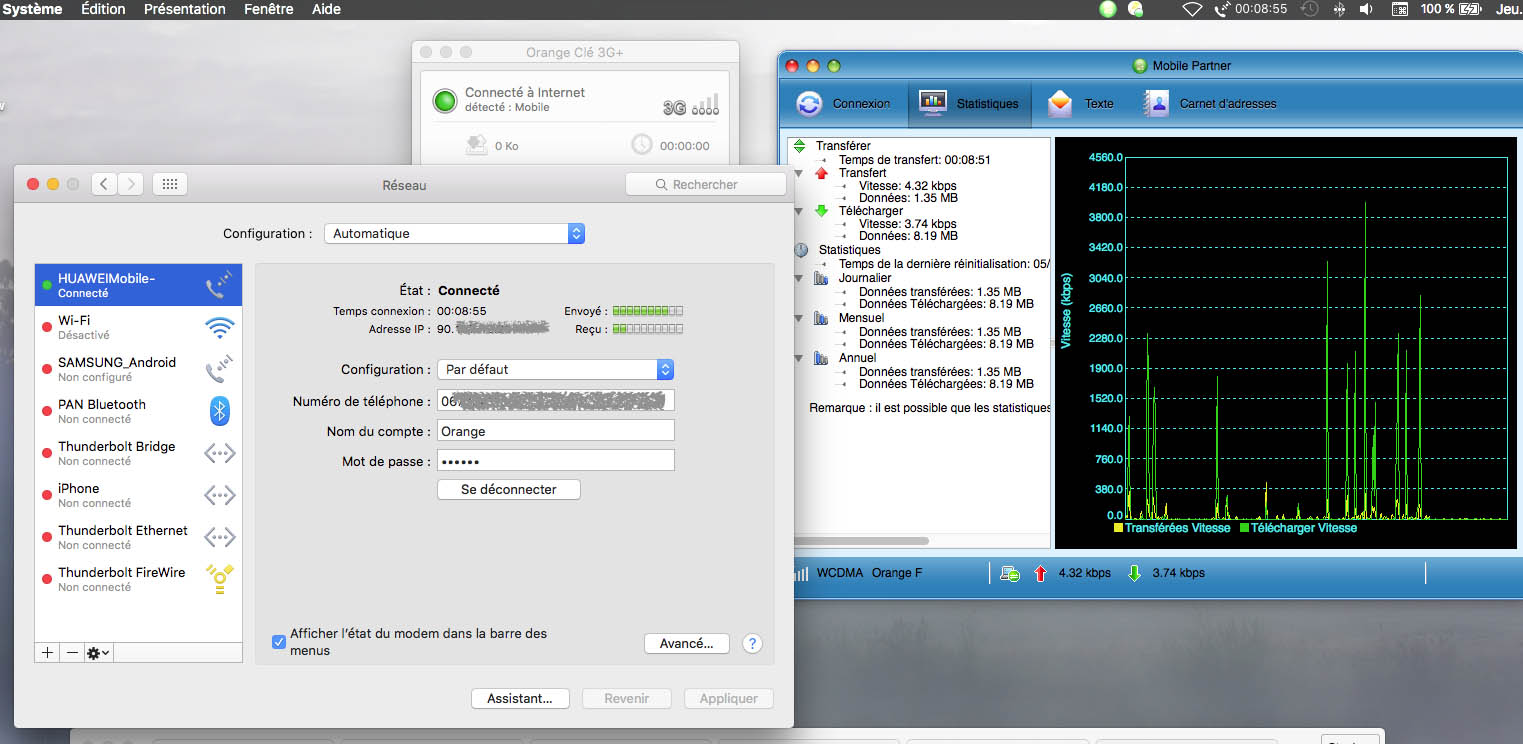Collapse the Annuel tree node
The width and height of the screenshot is (1523, 744).
point(798,358)
